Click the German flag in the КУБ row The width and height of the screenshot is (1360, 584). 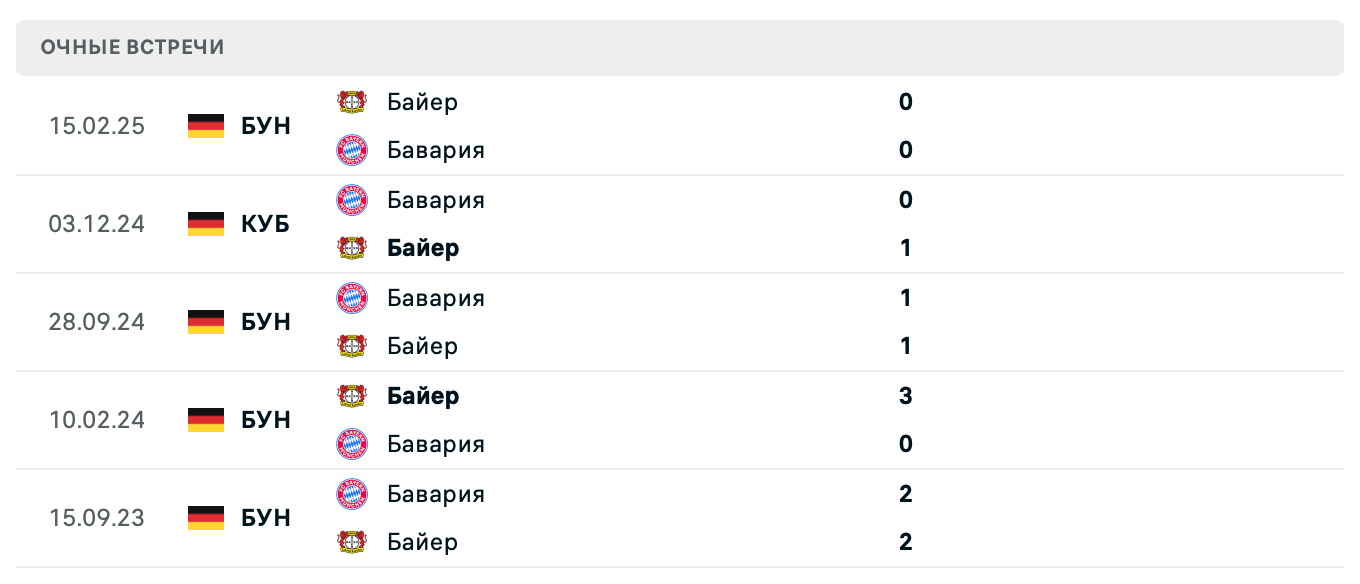click(203, 224)
